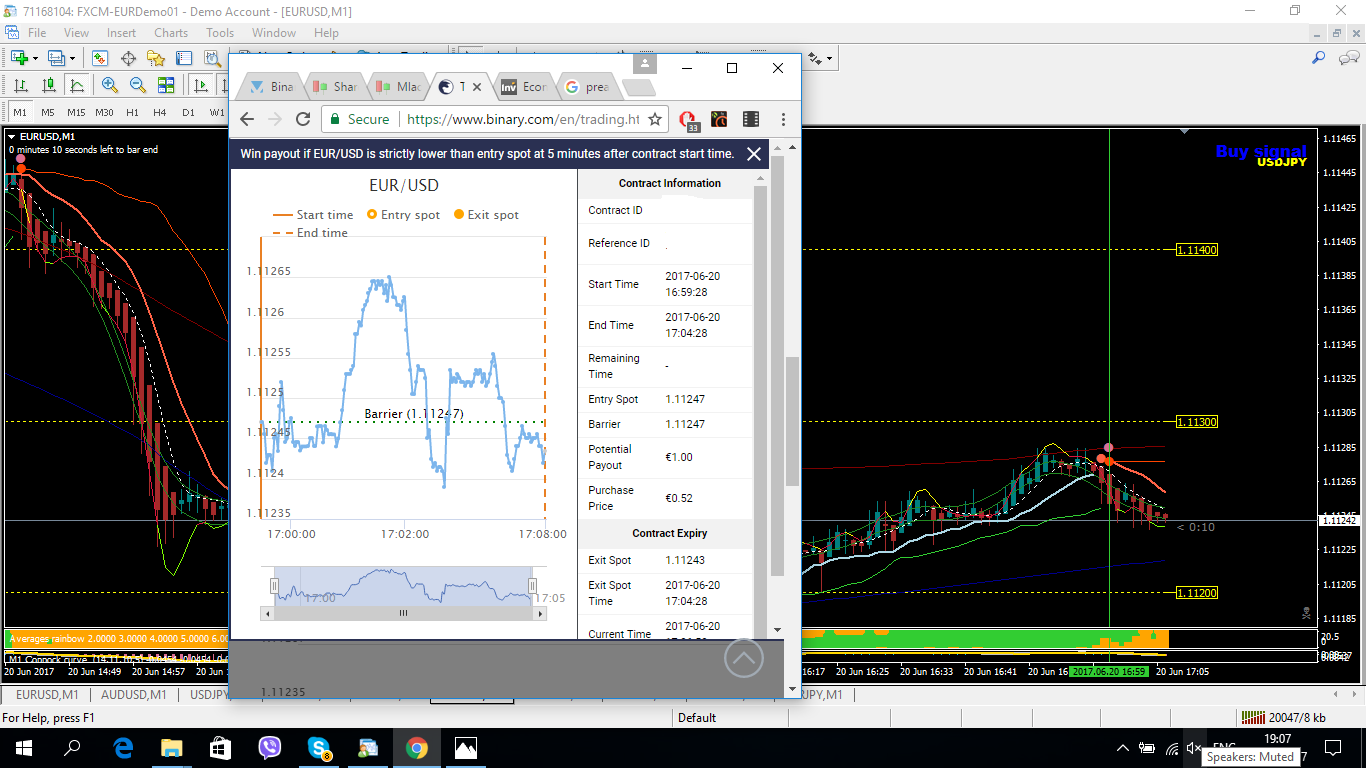Viewport: 1366px width, 768px height.
Task: Click the Zoom In magnifier icon
Action: (109, 85)
